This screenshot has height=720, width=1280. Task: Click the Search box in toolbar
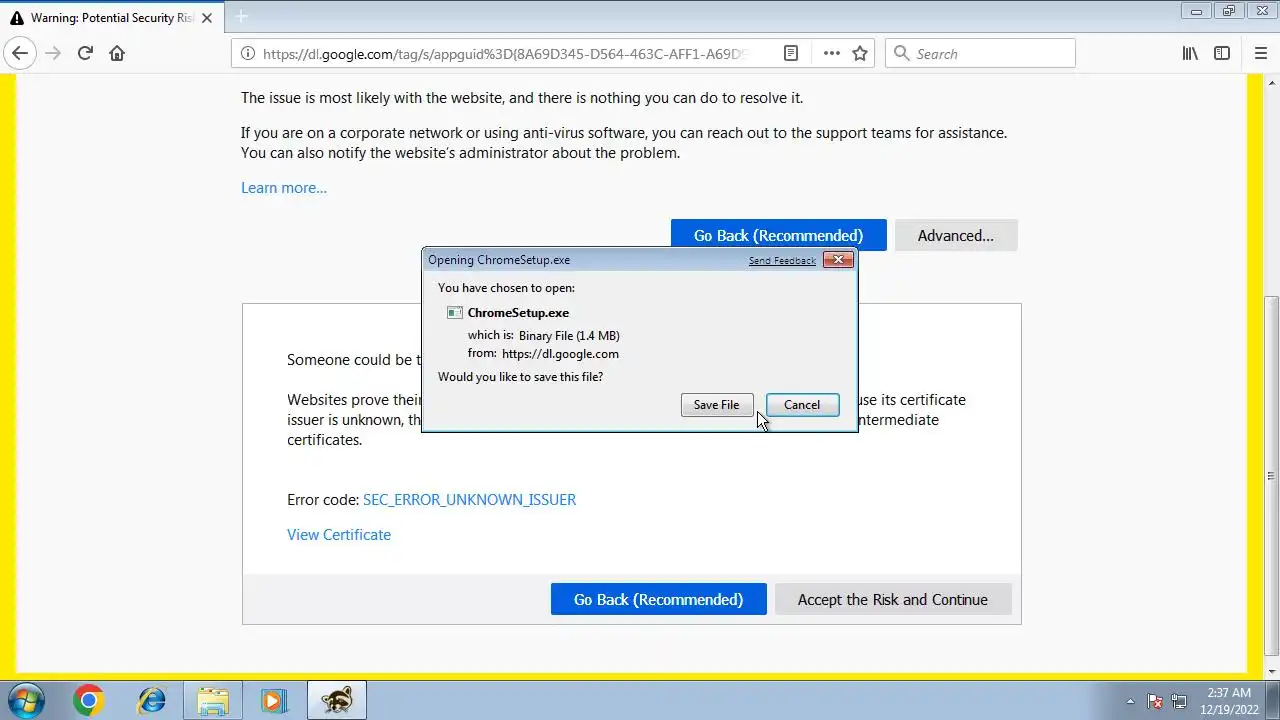(x=980, y=54)
